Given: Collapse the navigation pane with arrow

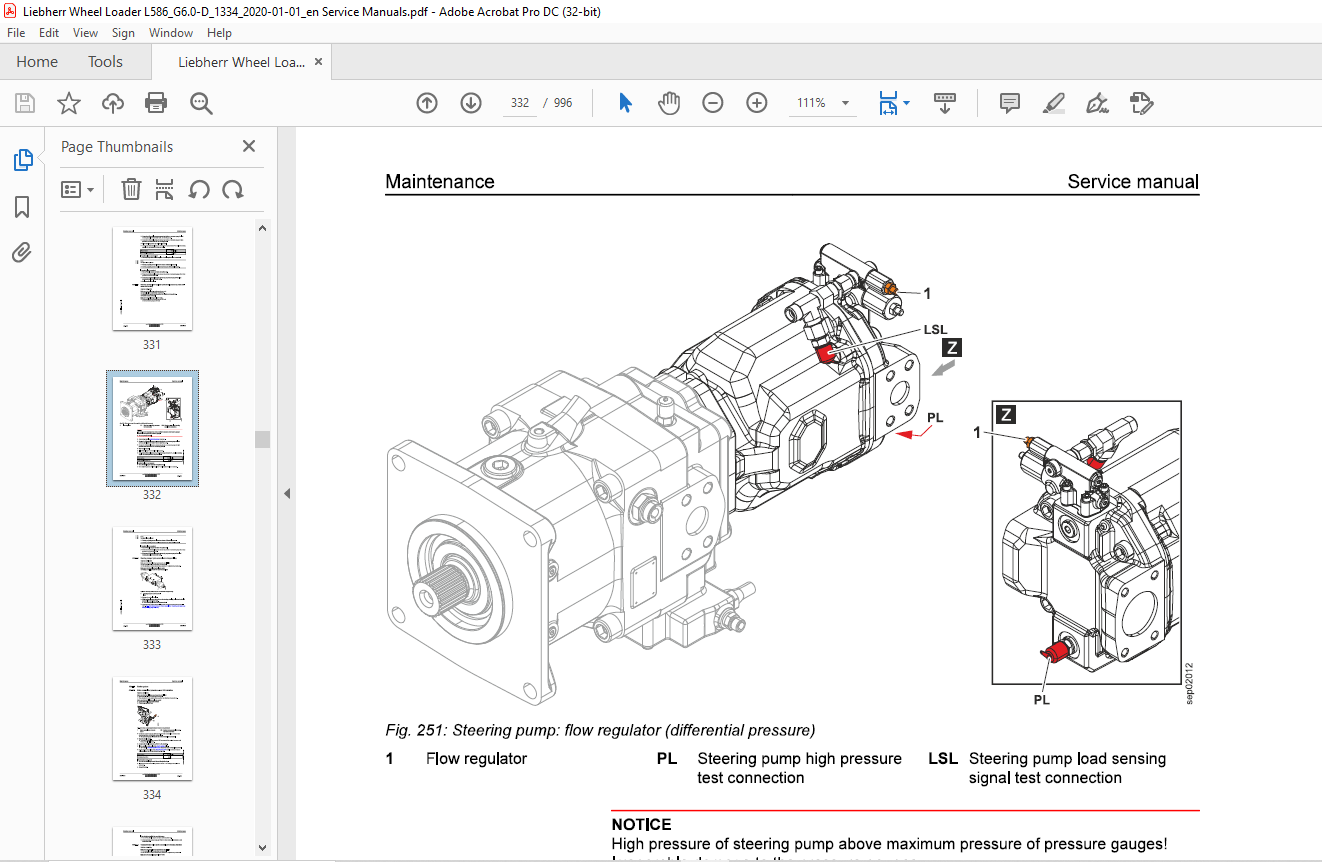Looking at the screenshot, I should point(287,493).
